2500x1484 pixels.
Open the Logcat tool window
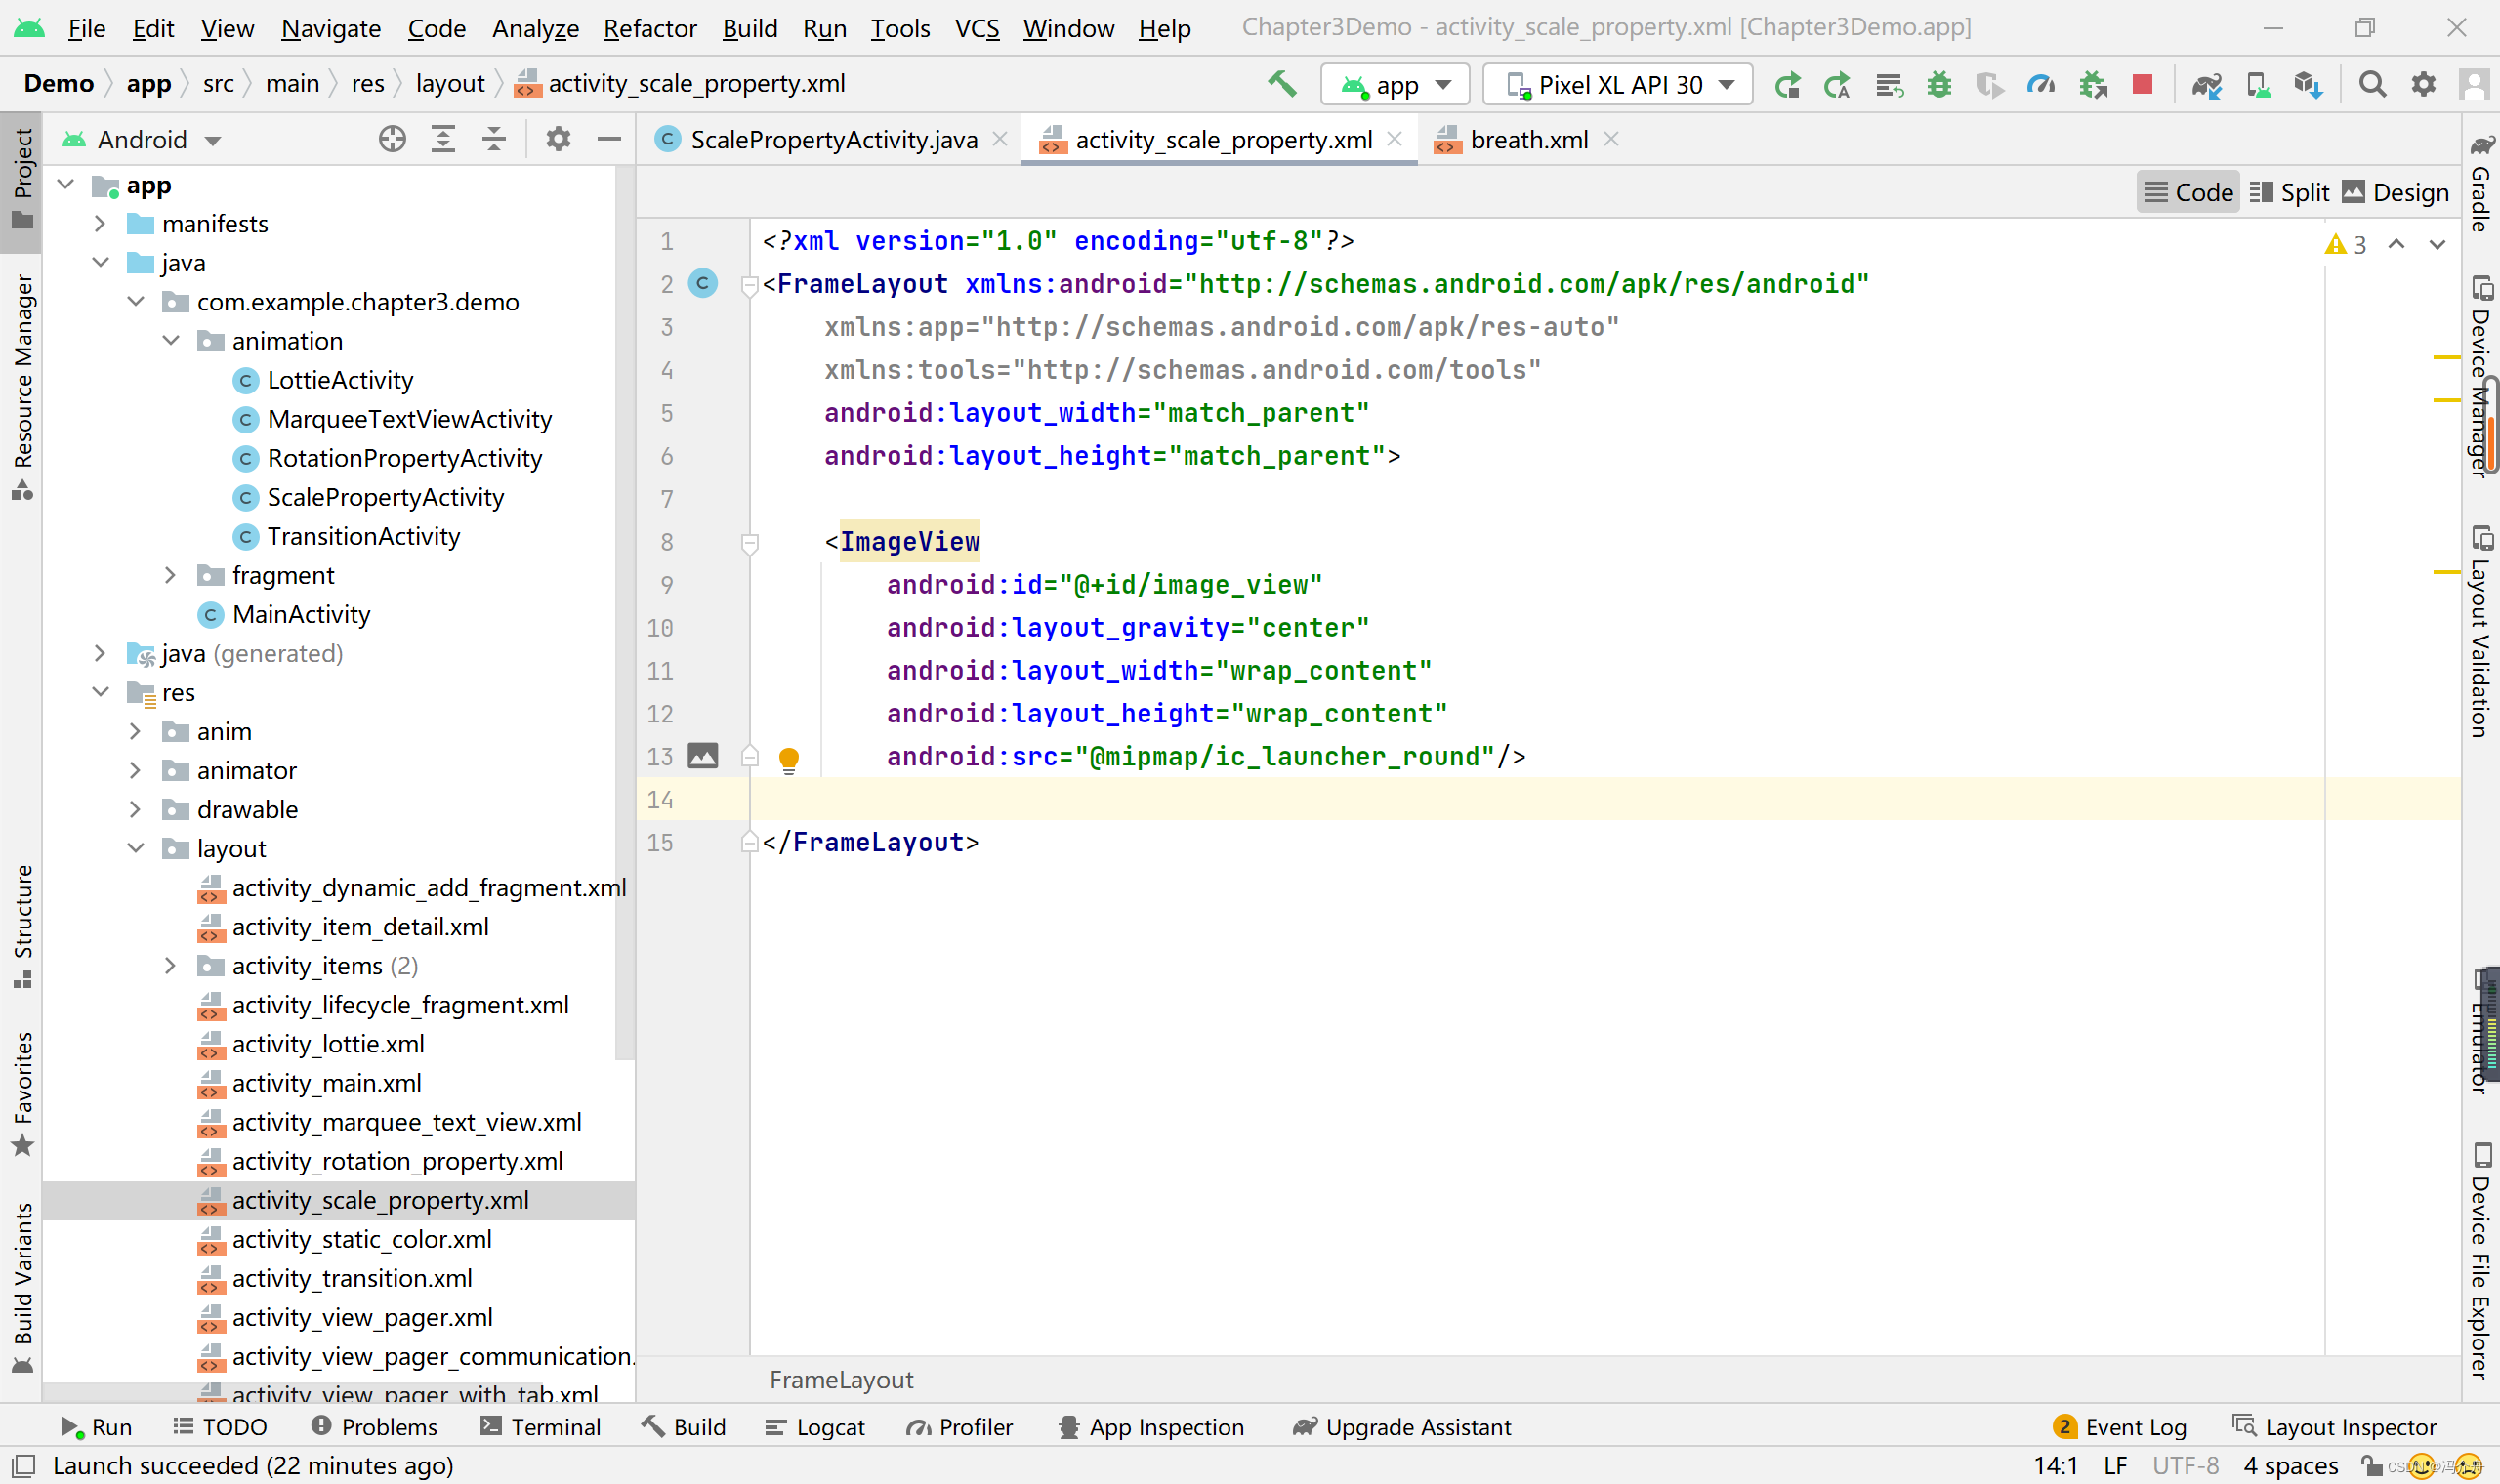[x=815, y=1427]
